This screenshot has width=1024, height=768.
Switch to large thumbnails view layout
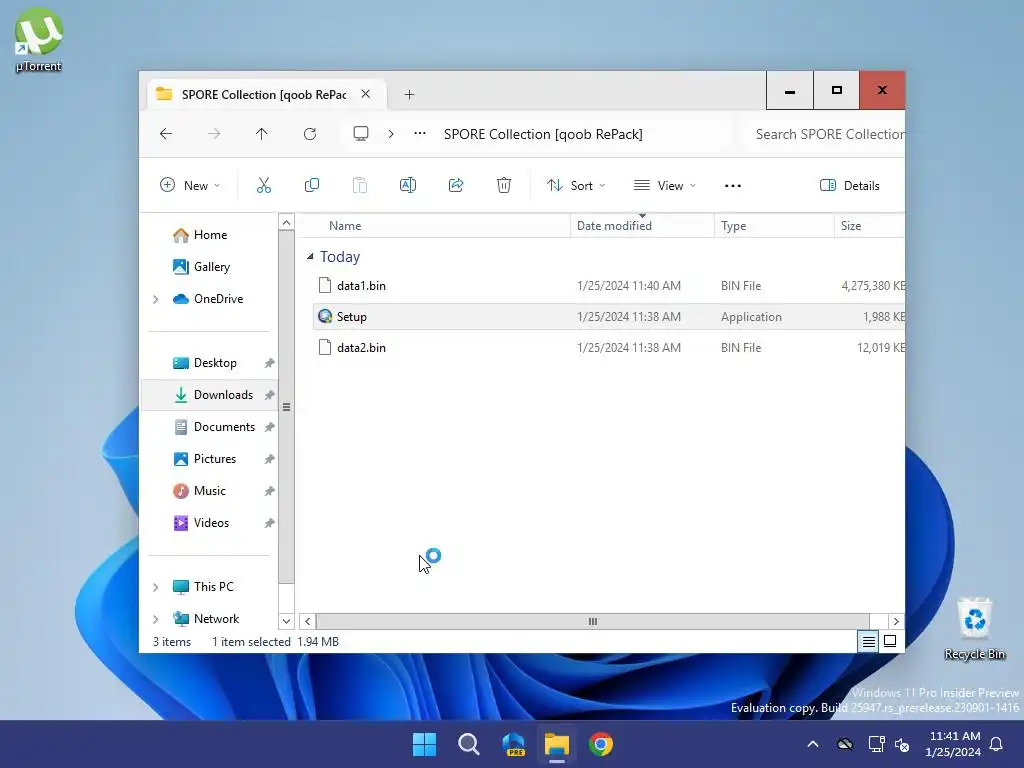pos(890,641)
